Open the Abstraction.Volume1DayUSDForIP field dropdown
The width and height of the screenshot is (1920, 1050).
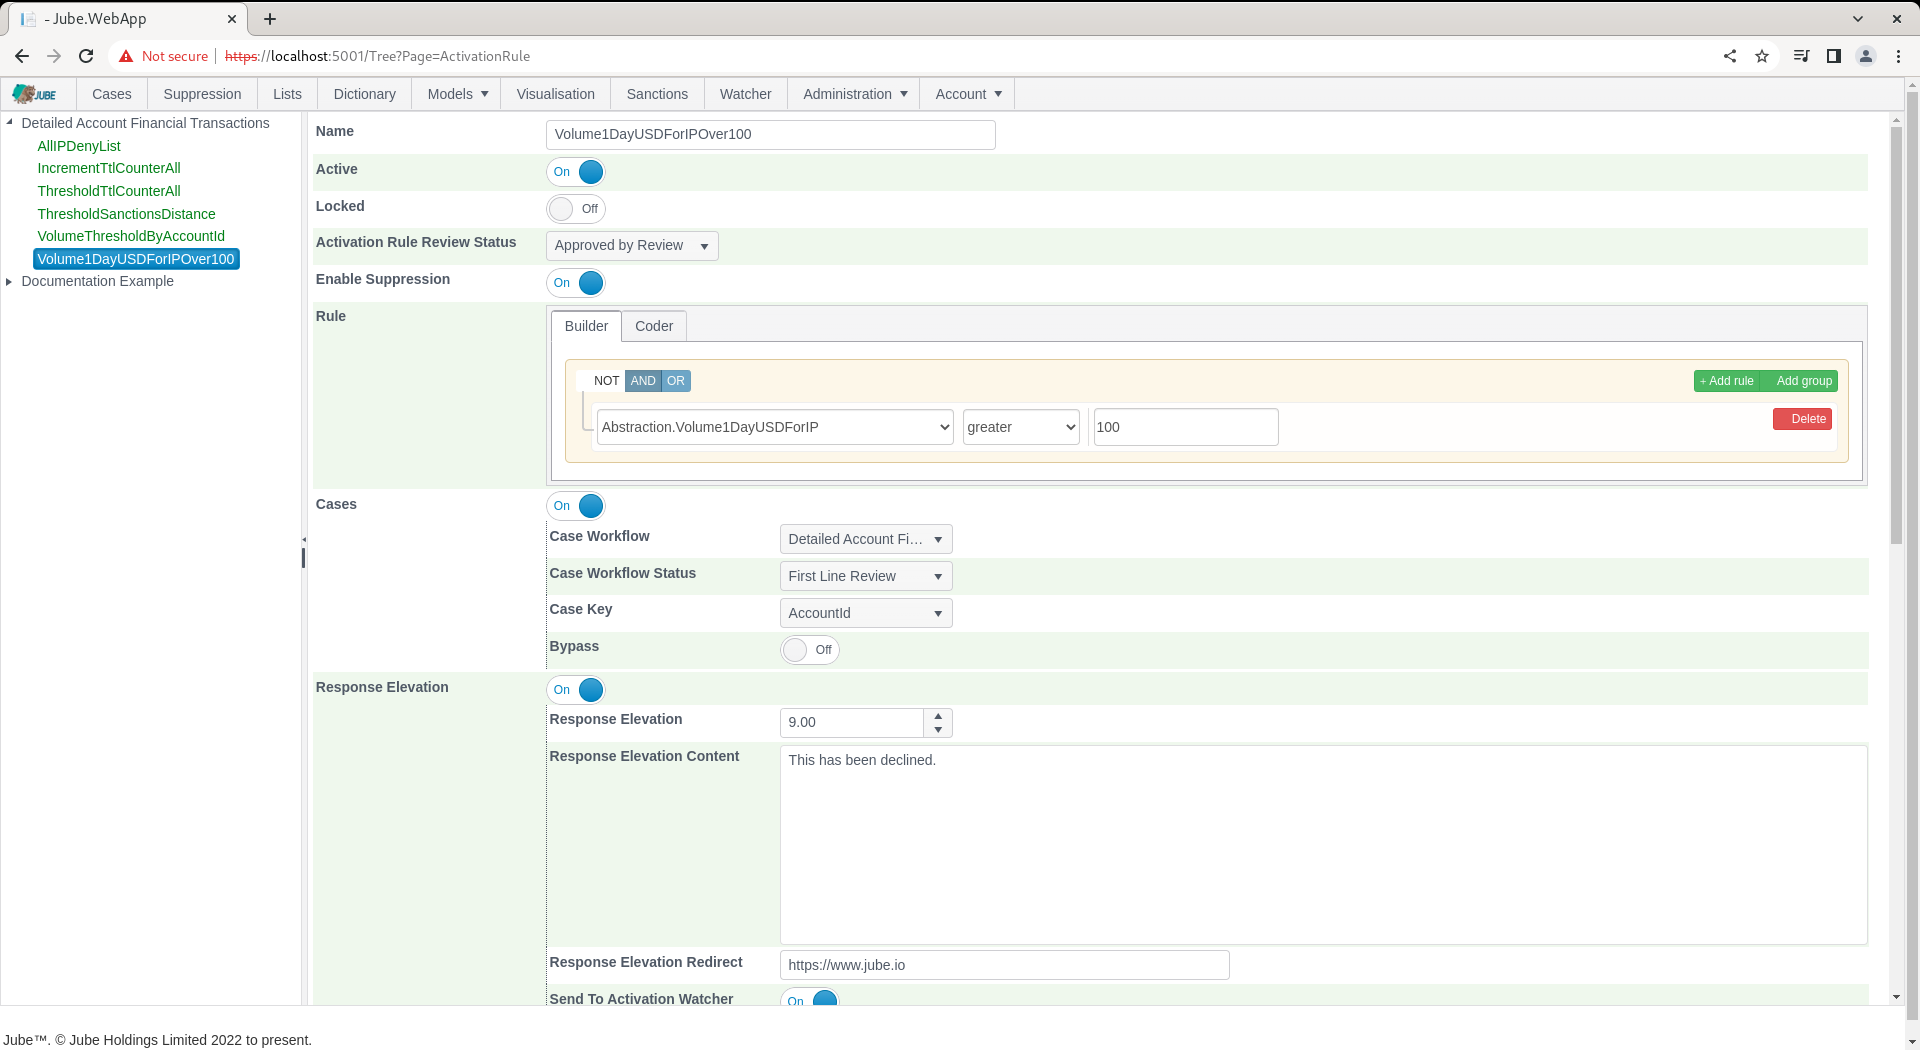coord(775,427)
